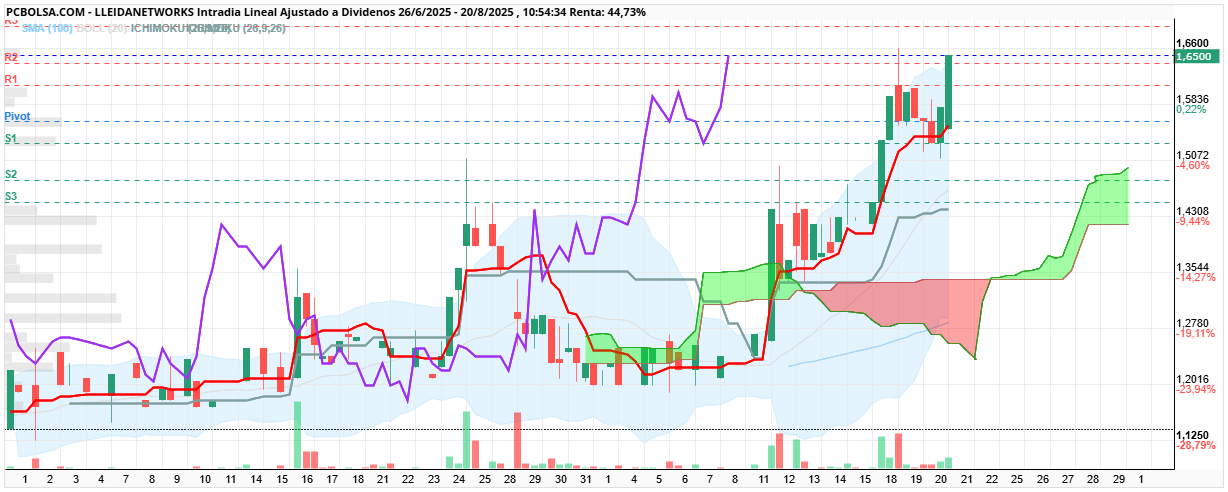
Task: Select the S1 support level label
Action: tap(11, 138)
